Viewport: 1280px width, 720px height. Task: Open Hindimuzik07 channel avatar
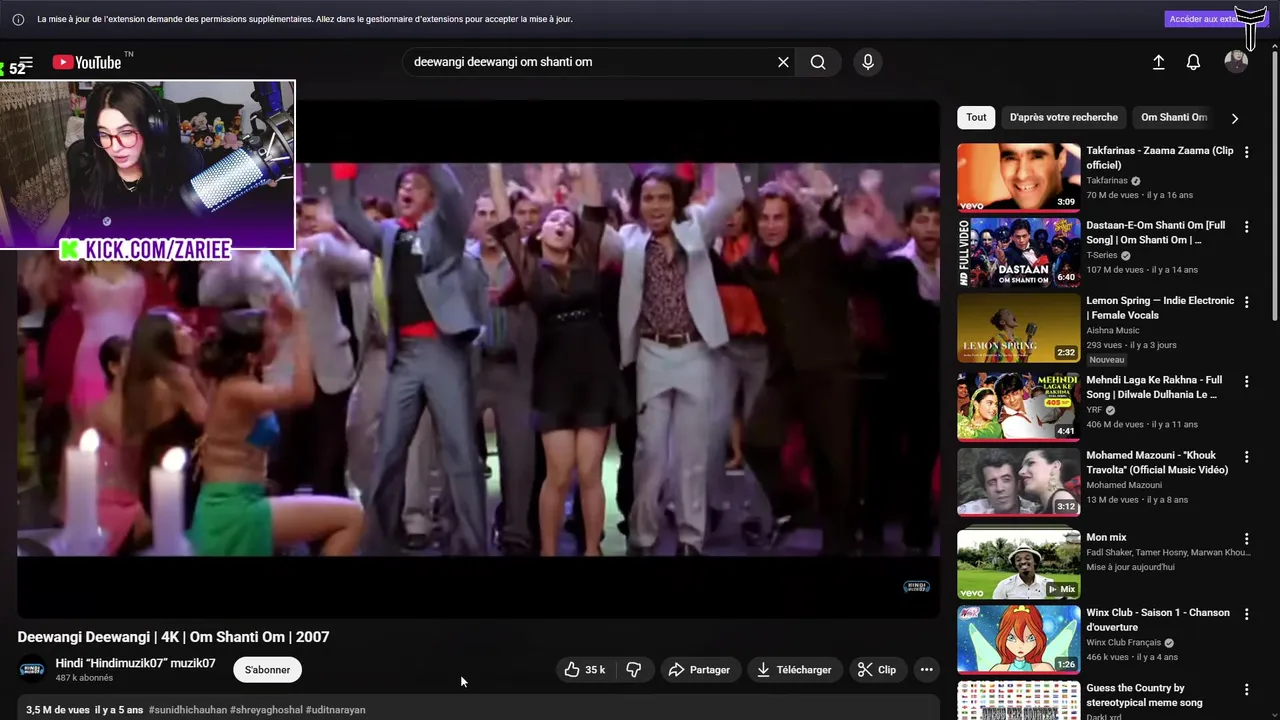click(x=33, y=670)
